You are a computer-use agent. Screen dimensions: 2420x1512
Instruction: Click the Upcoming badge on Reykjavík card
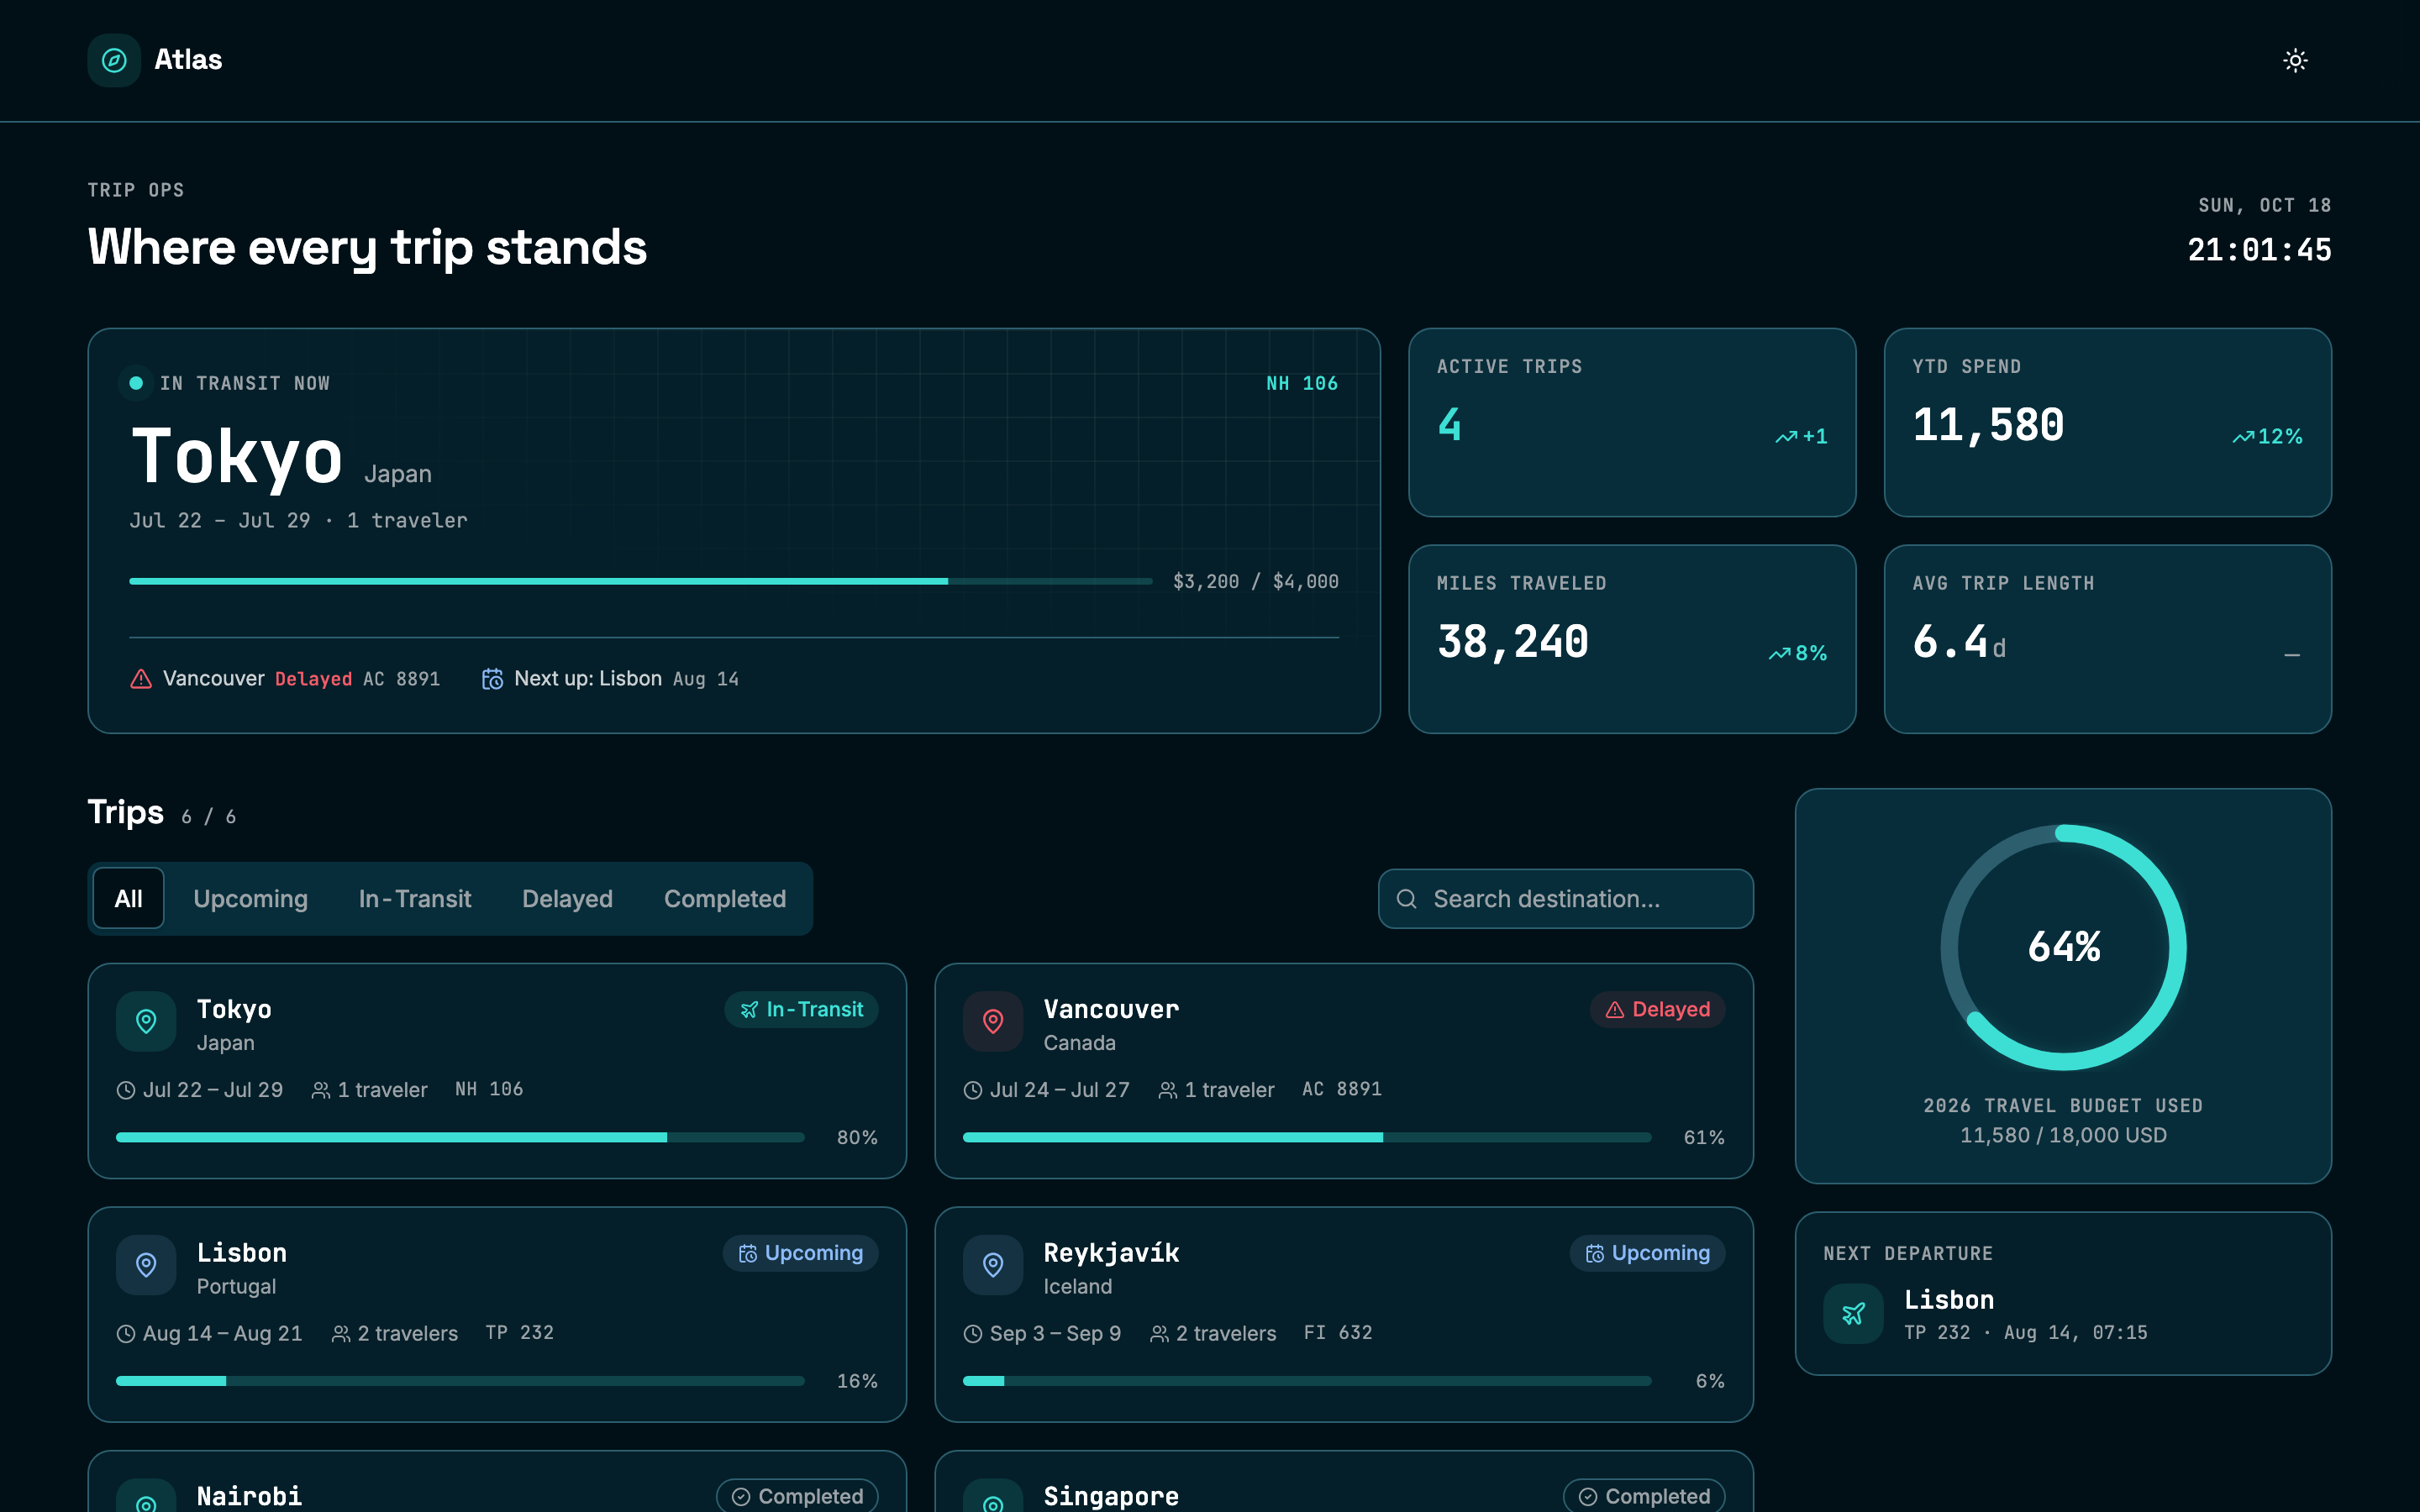(x=1647, y=1253)
